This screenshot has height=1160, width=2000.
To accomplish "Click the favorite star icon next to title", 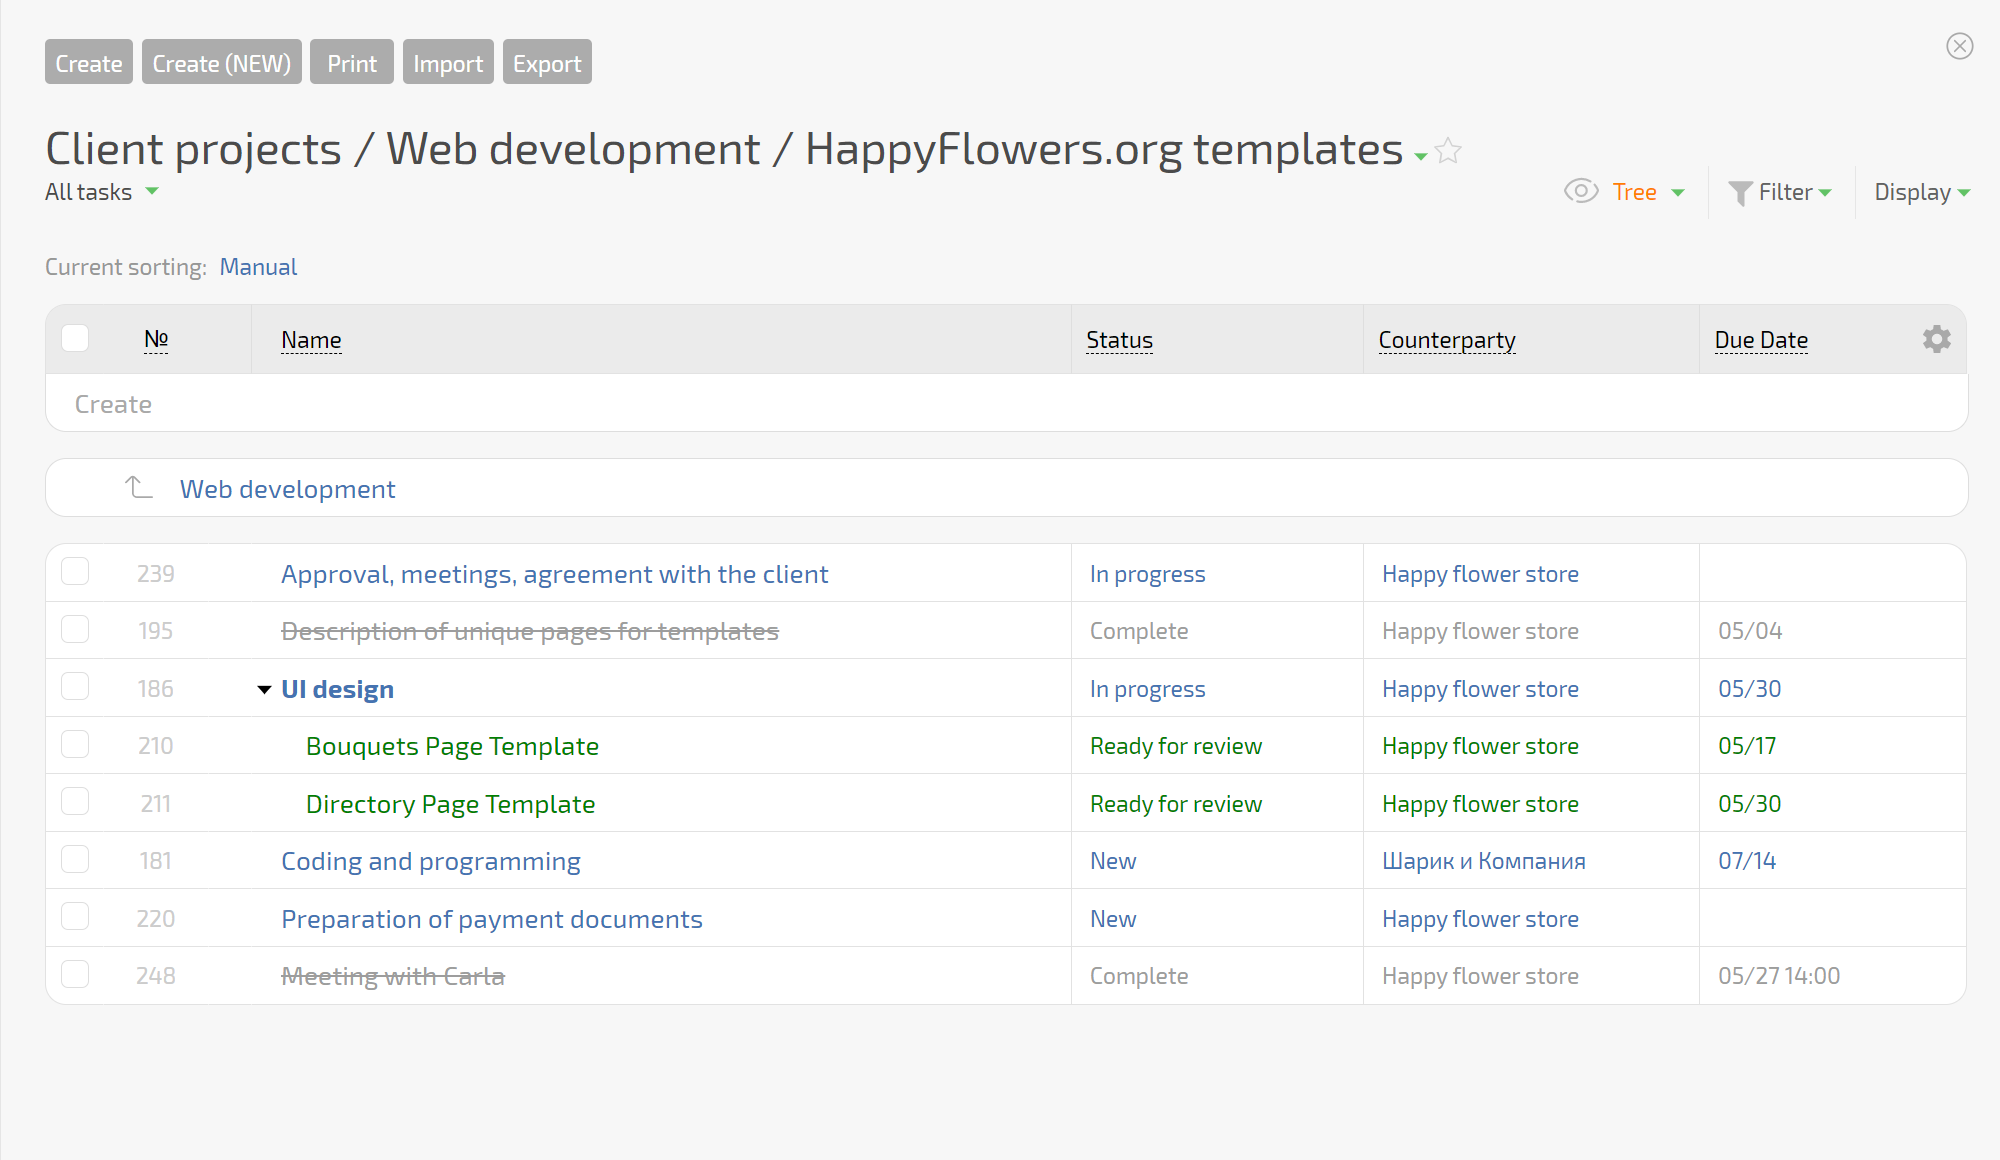I will pos(1448,152).
